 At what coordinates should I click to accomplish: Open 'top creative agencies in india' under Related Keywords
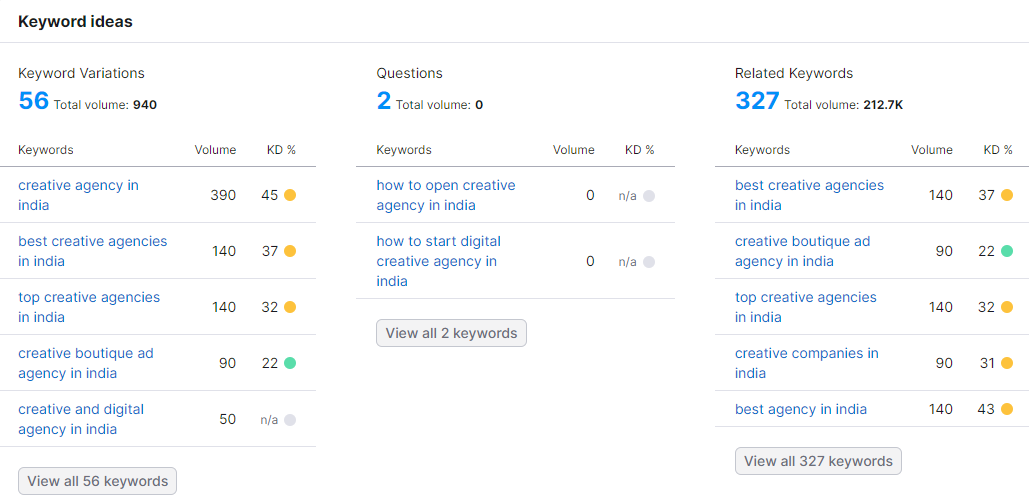[805, 307]
